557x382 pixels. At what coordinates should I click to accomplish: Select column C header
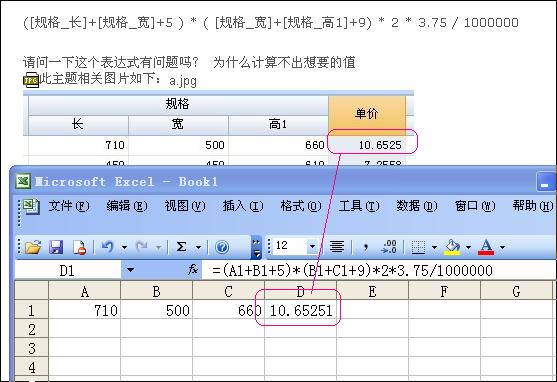228,291
